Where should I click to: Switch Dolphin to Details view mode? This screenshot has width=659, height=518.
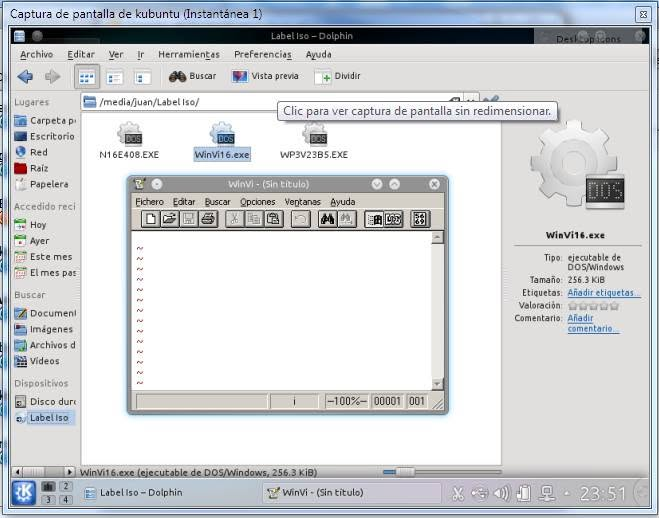114,77
